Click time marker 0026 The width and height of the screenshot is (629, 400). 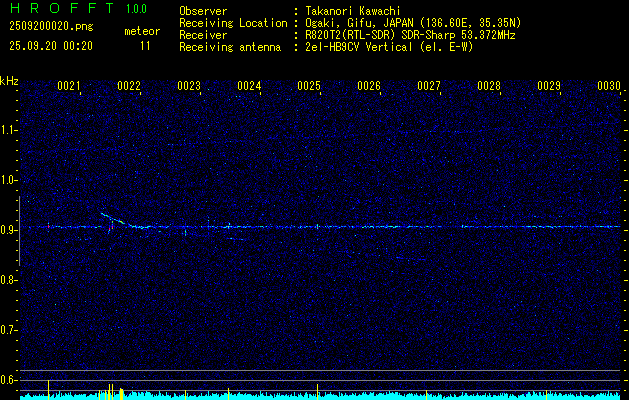coord(369,86)
